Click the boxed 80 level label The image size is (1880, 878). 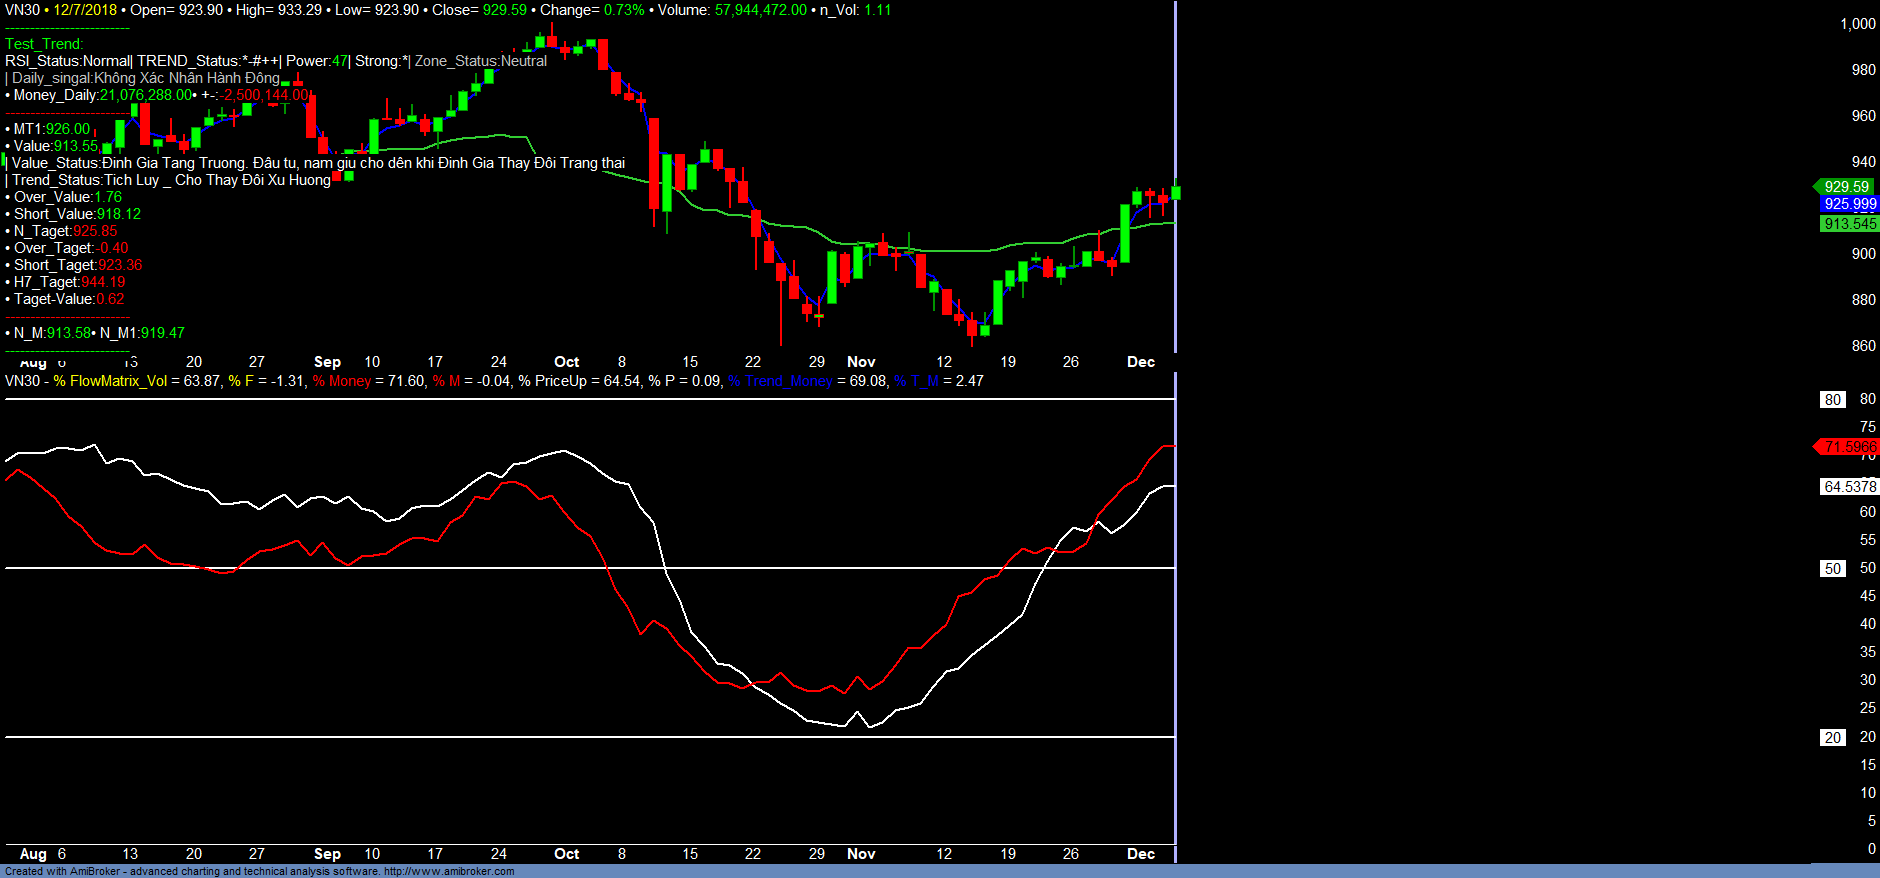[x=1832, y=400]
